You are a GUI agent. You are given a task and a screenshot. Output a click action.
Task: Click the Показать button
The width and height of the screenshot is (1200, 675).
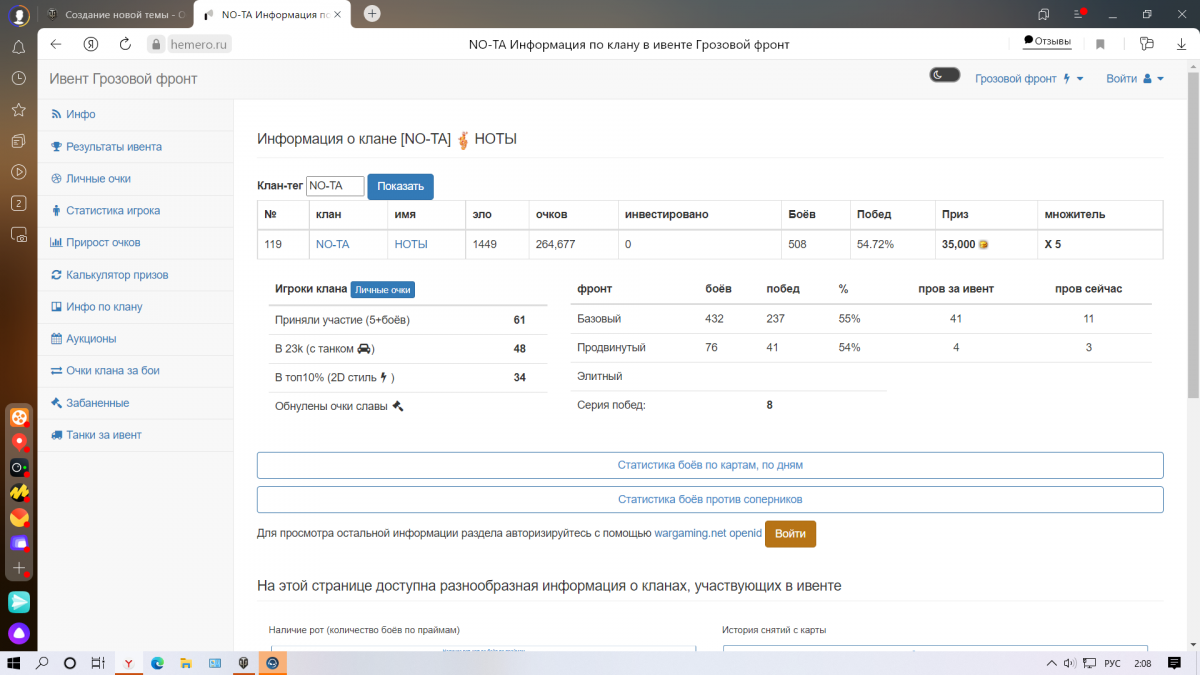pos(400,187)
